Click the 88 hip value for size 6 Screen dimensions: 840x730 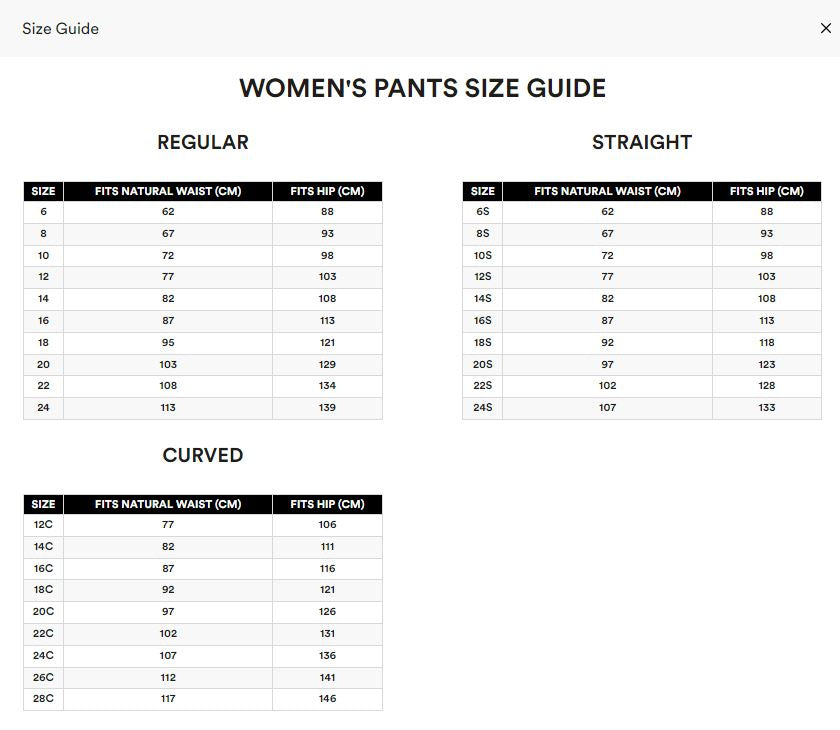coord(326,212)
